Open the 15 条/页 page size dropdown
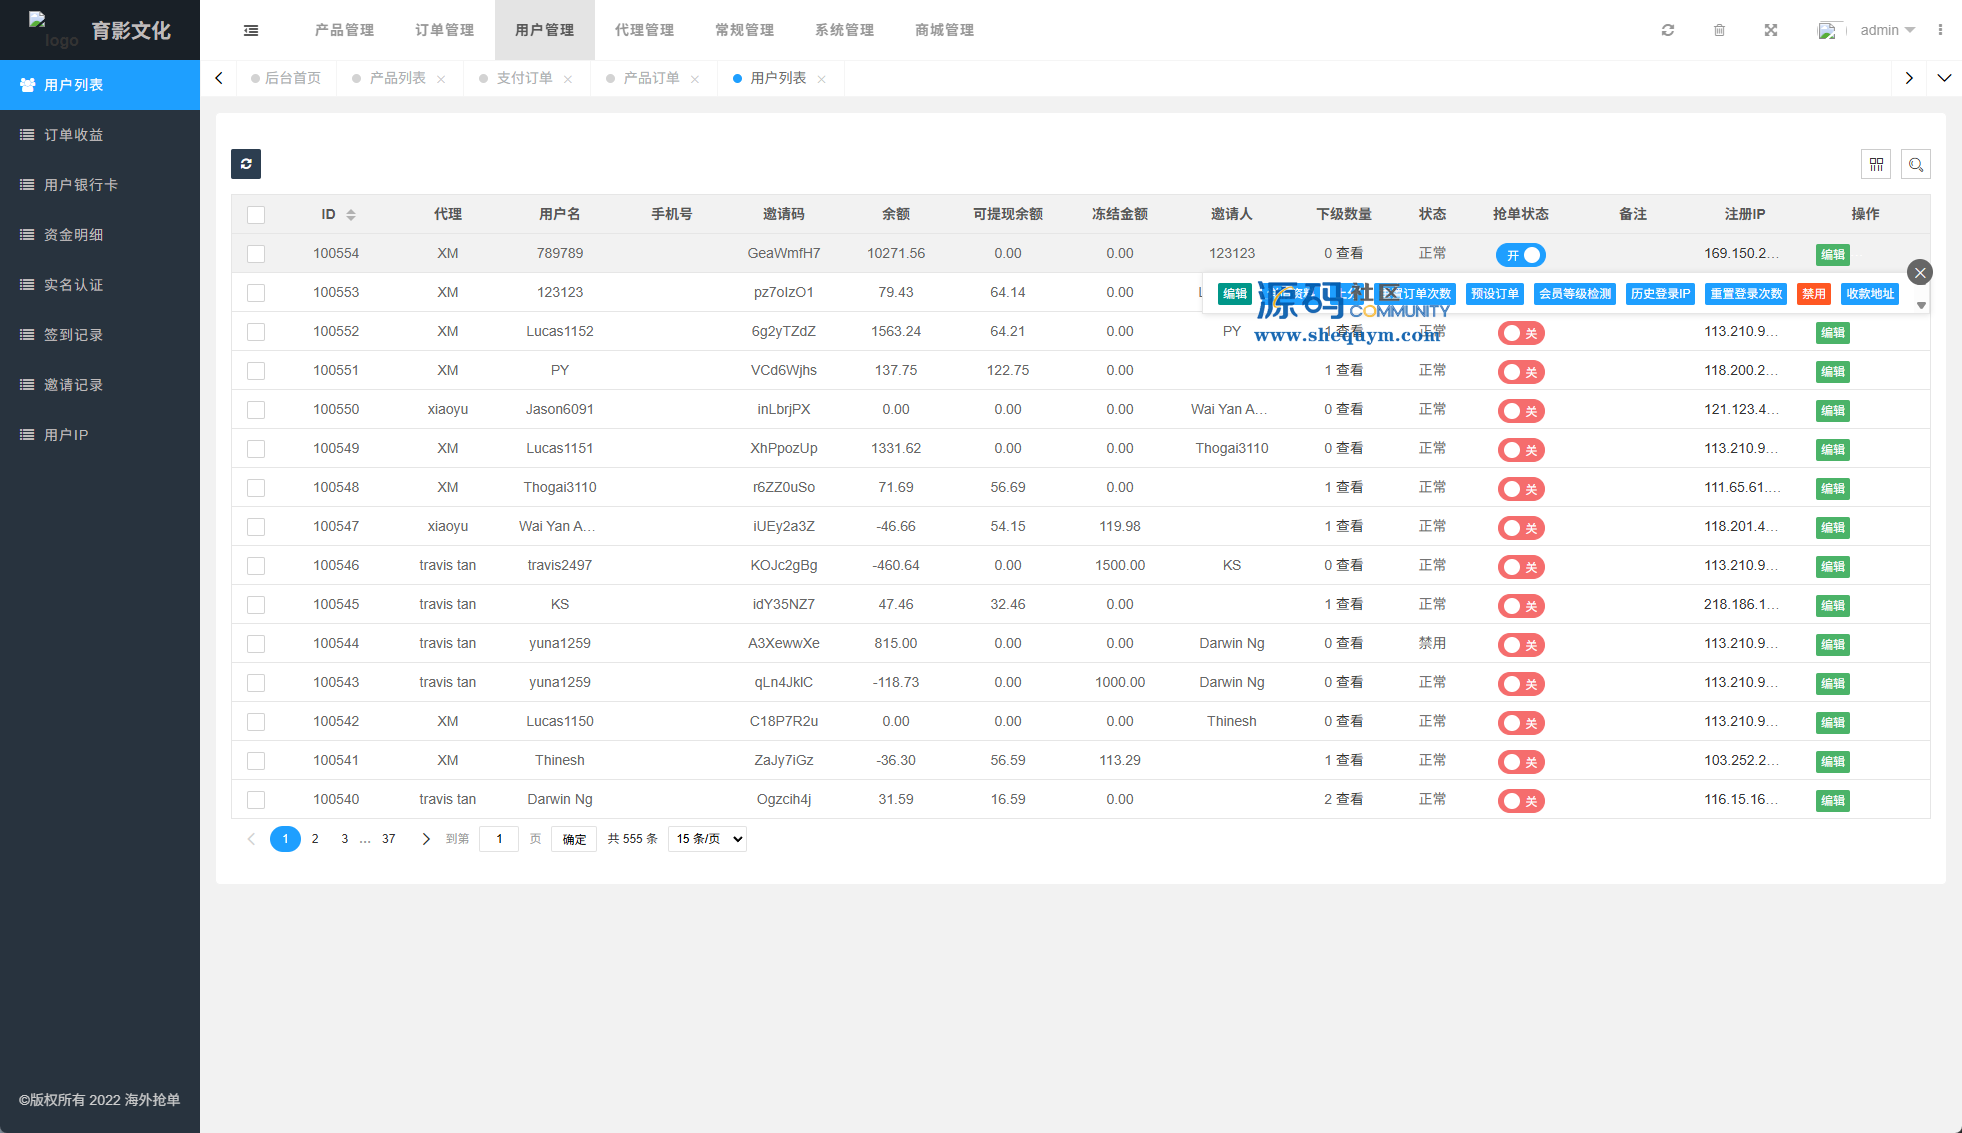Screen dimensions: 1962x1133 tap(709, 839)
